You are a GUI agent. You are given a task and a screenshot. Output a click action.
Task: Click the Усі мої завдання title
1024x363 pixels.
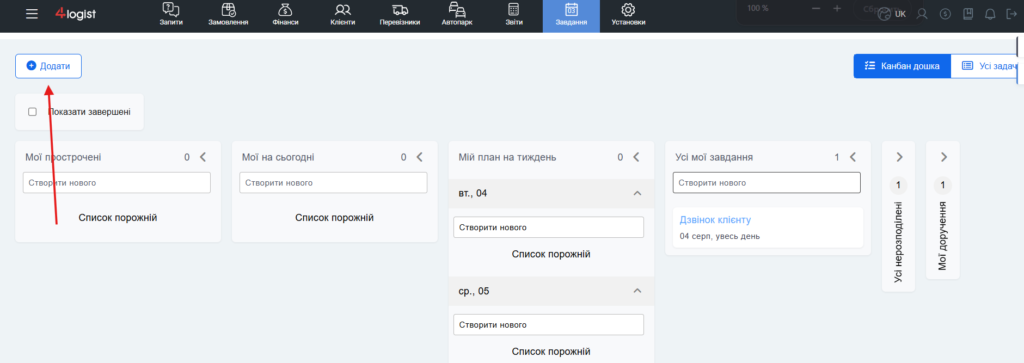714,157
